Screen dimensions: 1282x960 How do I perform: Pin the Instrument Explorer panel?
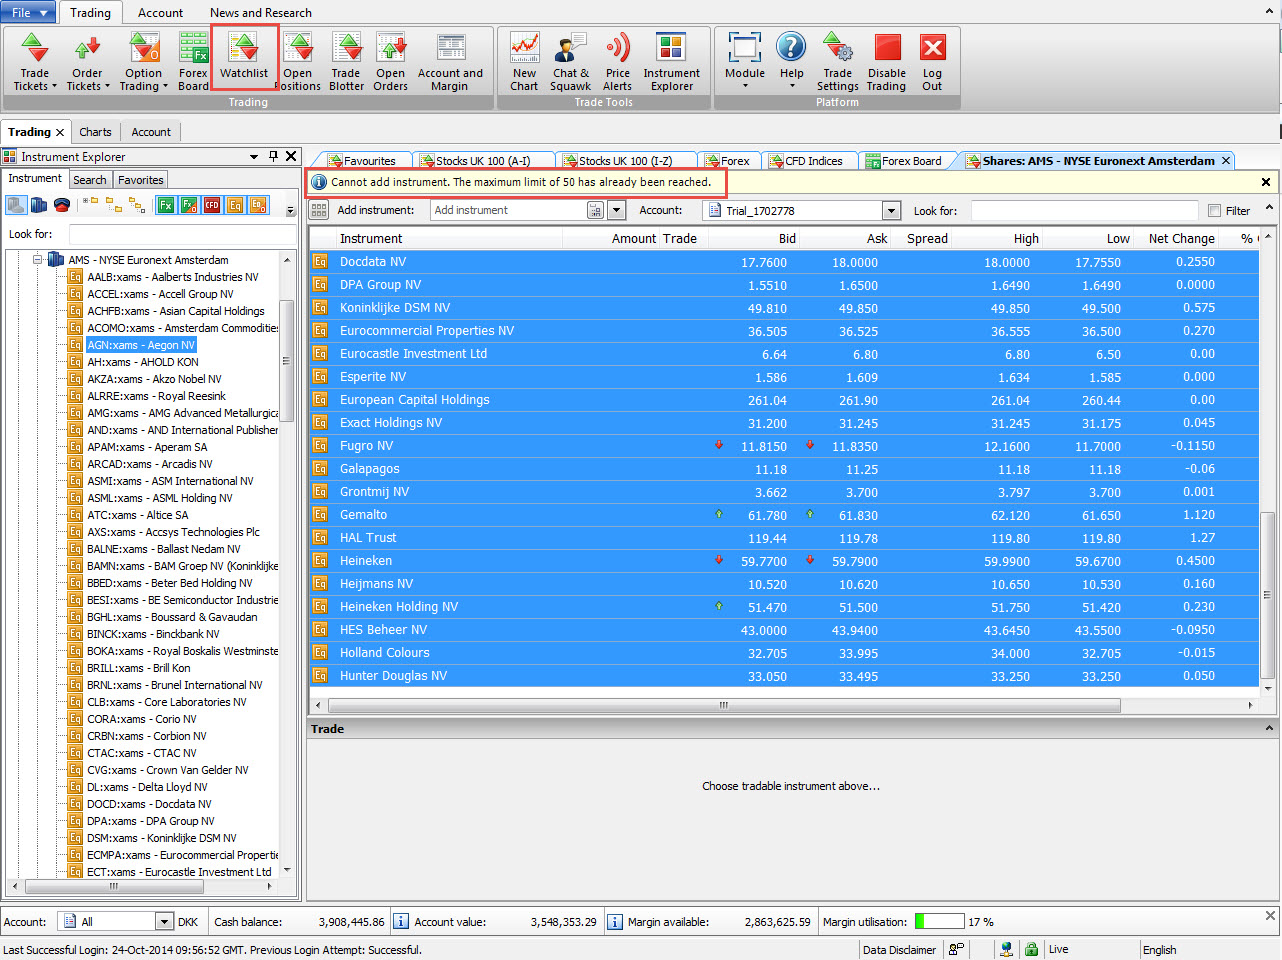click(273, 156)
